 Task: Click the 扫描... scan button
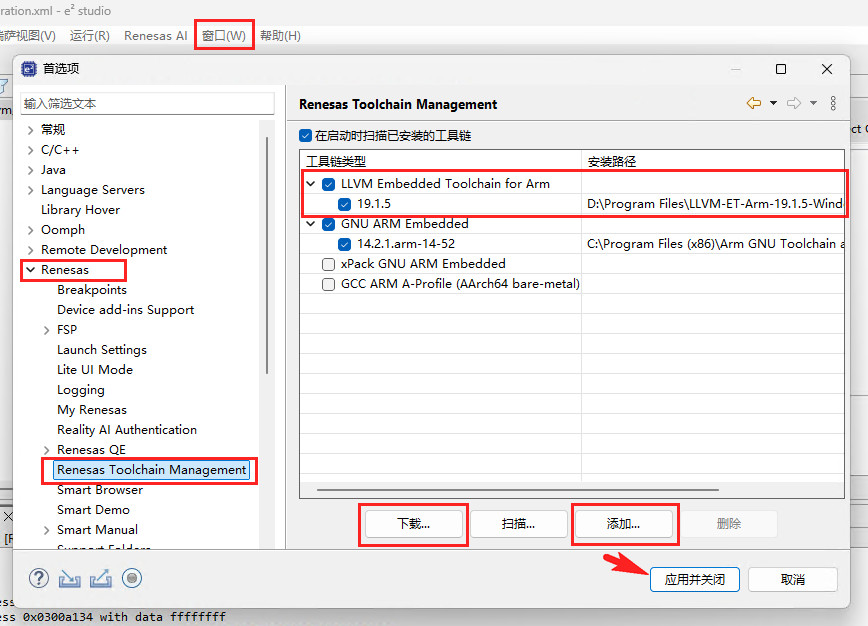point(519,524)
